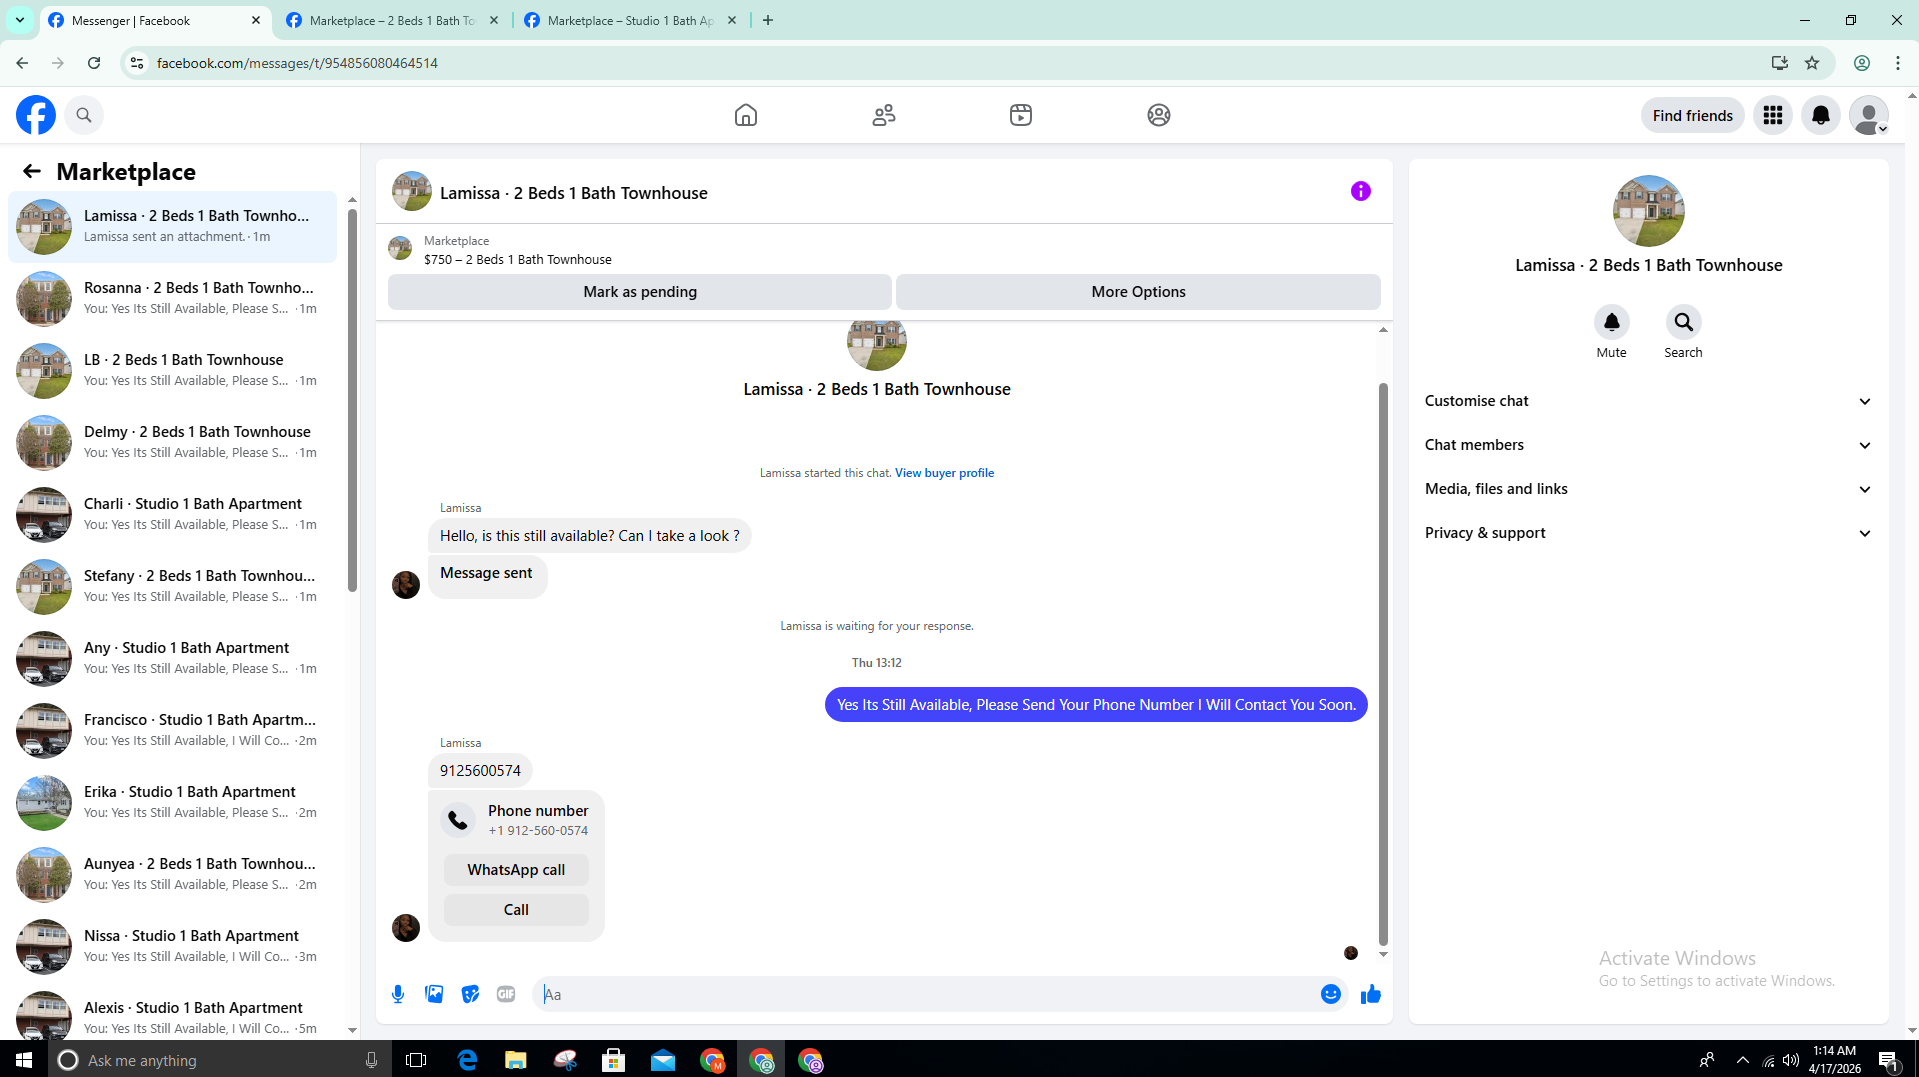Expand Privacy & support section

click(x=1648, y=533)
